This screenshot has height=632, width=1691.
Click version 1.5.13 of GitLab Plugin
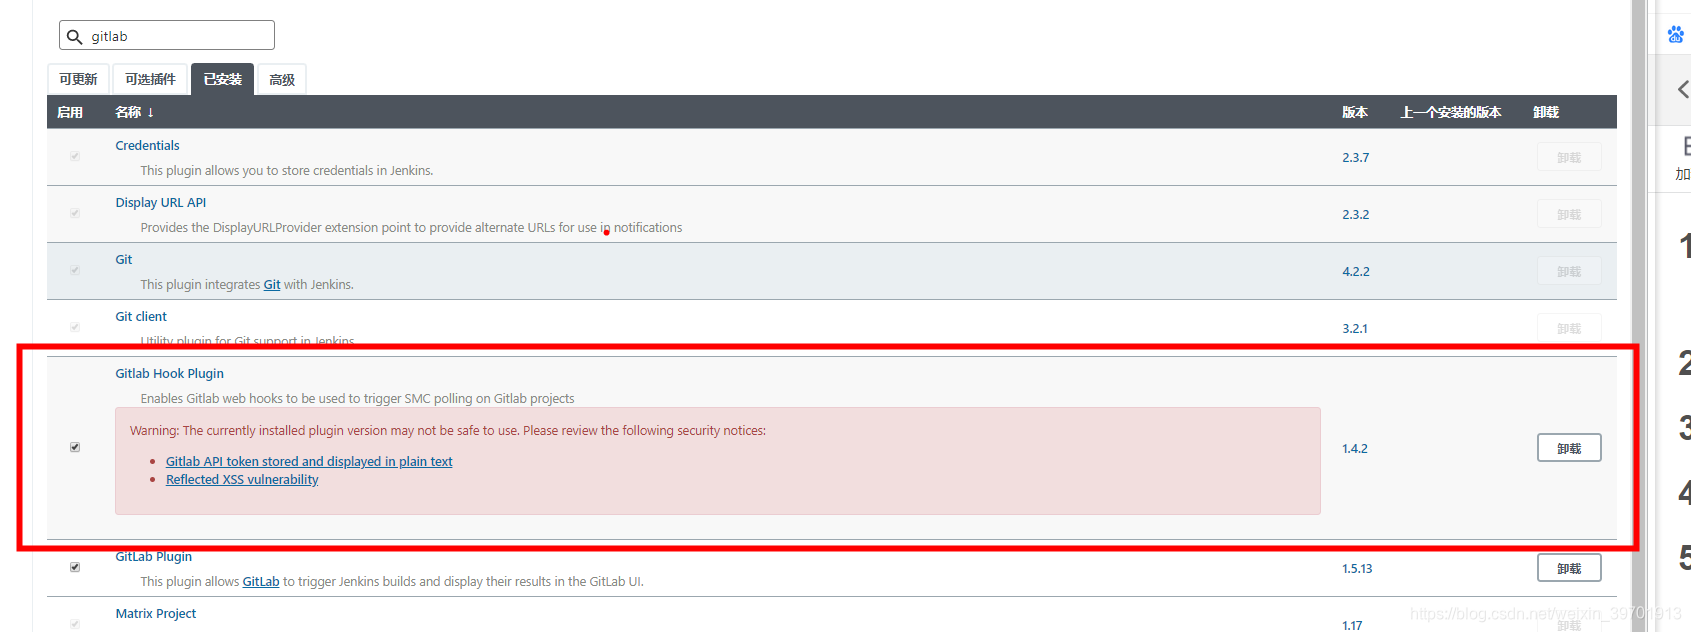click(x=1357, y=569)
